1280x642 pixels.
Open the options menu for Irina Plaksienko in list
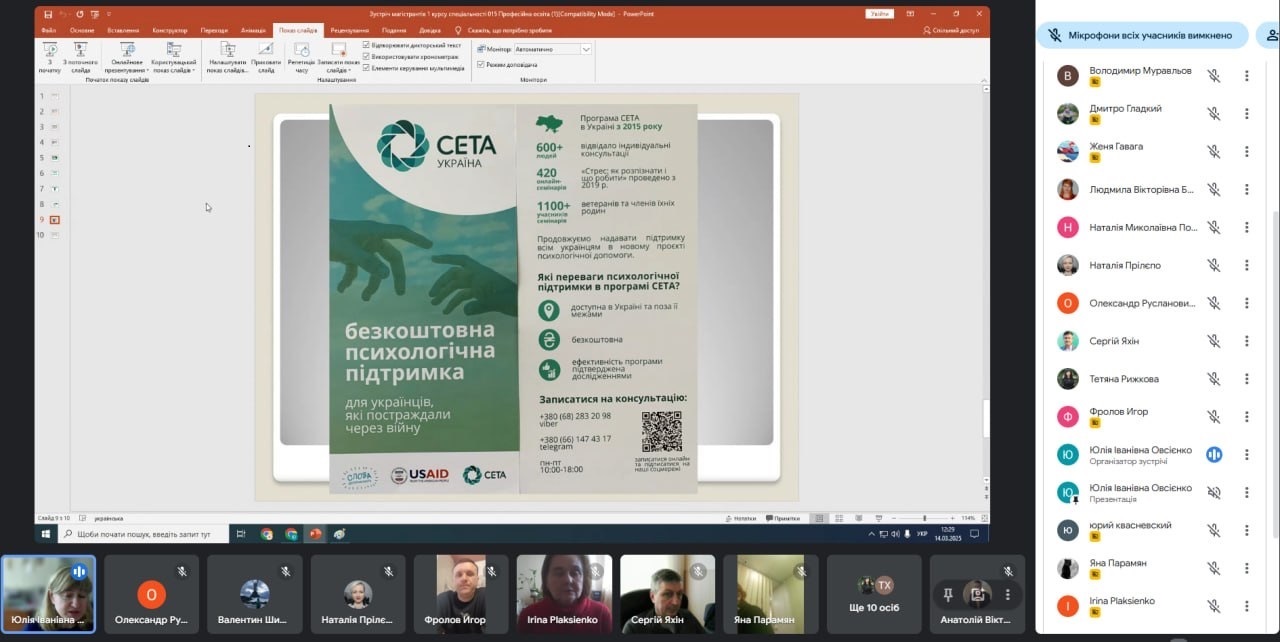tap(1246, 606)
